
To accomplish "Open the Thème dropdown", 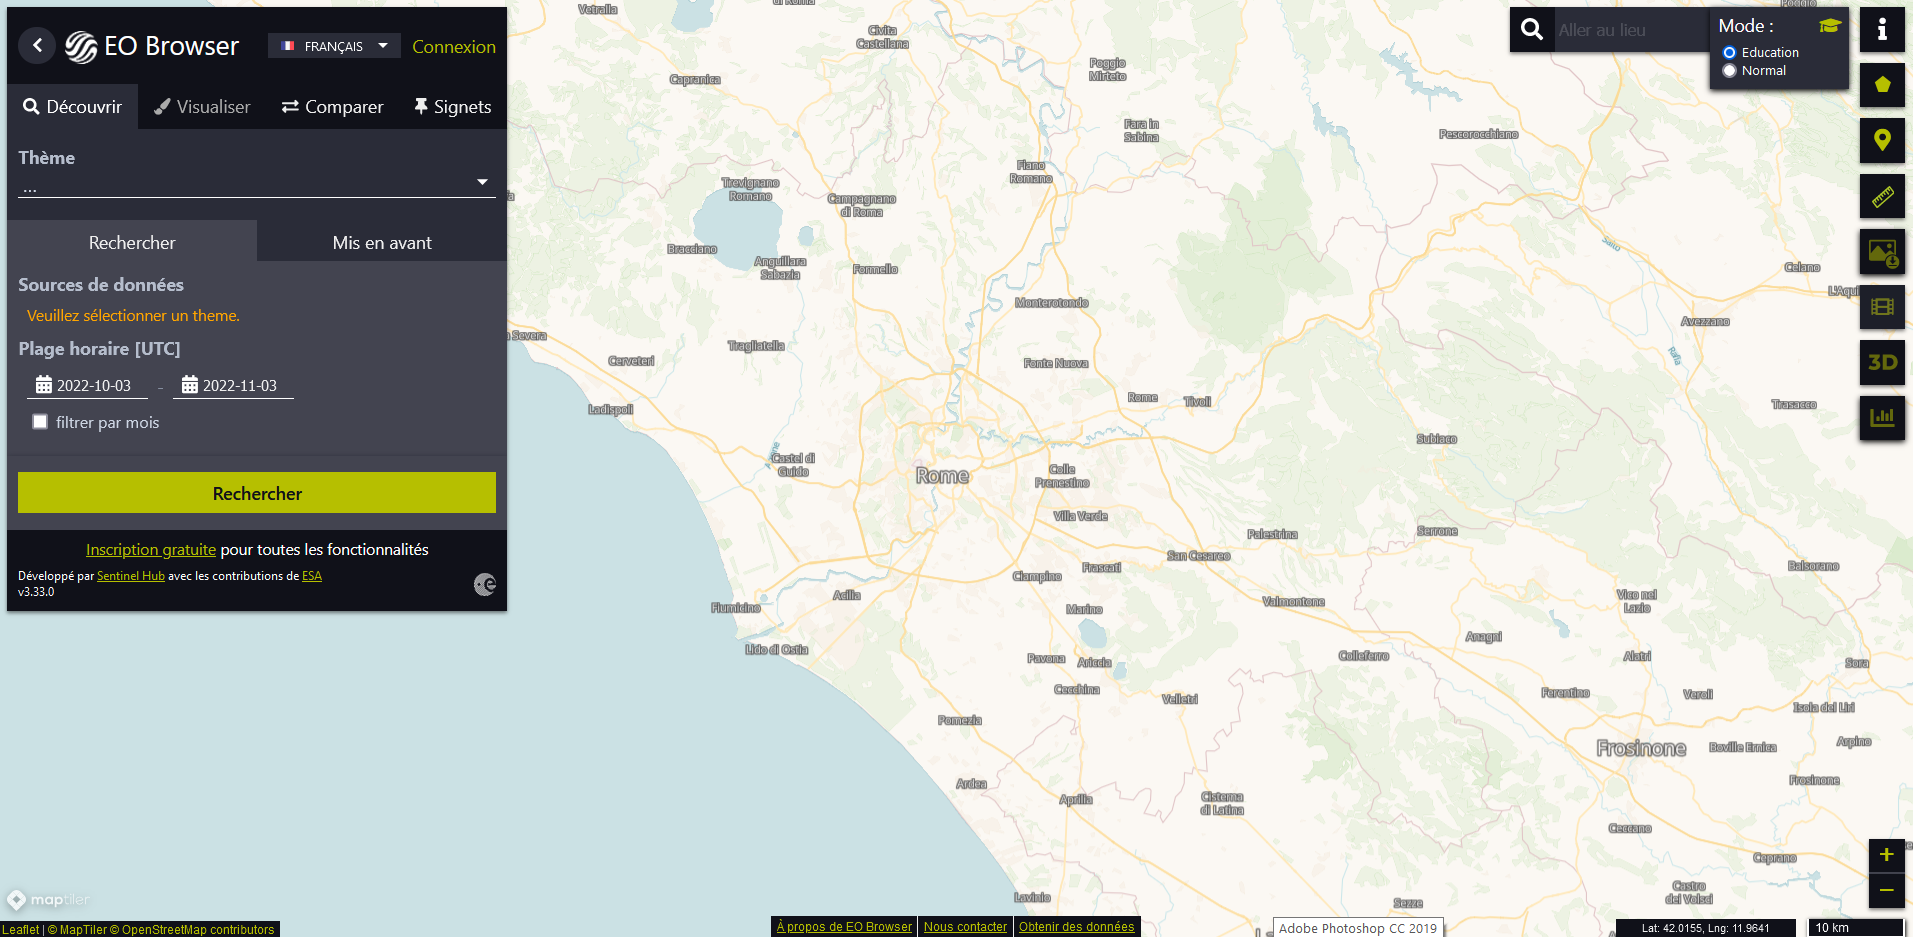I will (482, 182).
